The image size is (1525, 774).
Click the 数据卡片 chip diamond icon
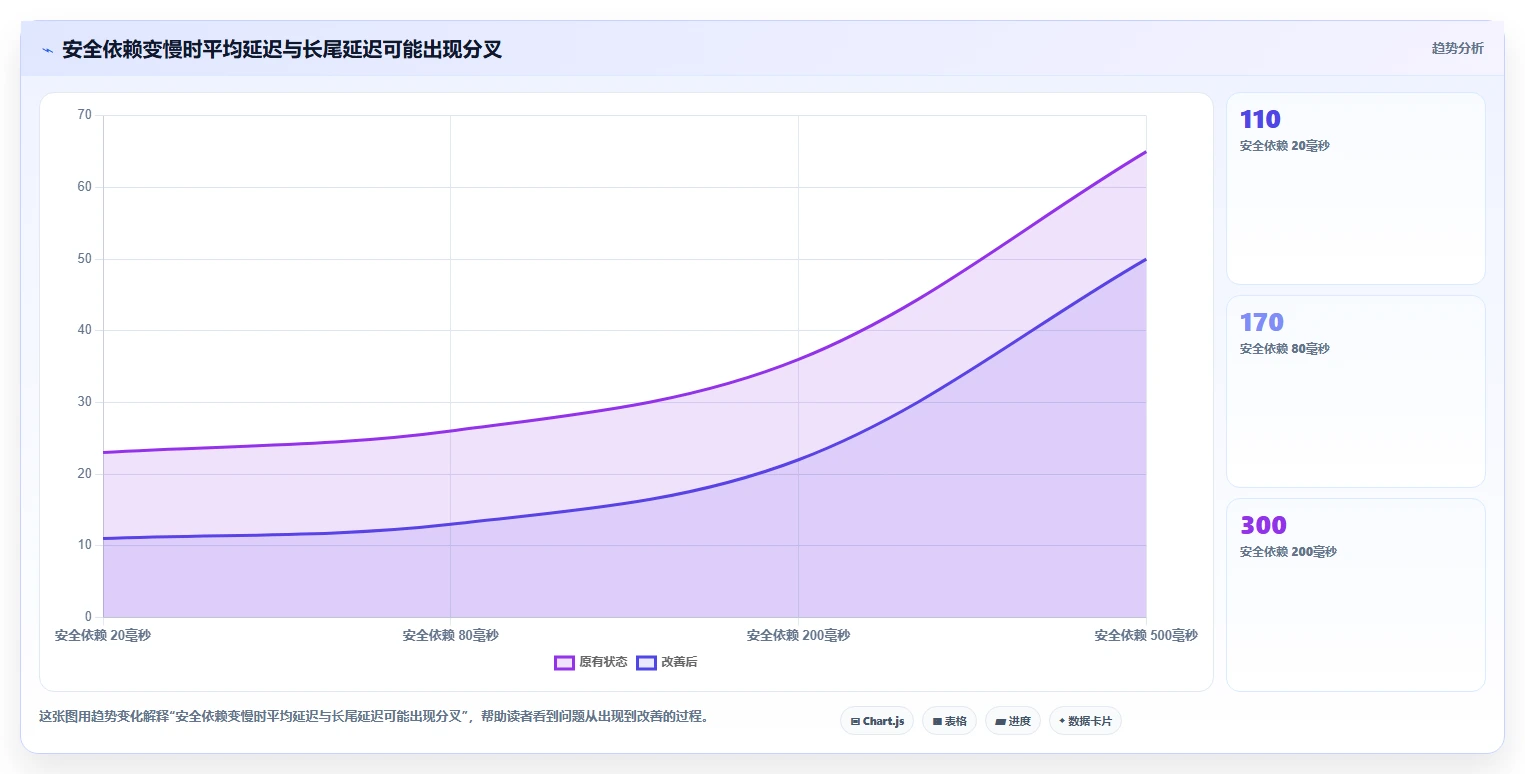1062,721
